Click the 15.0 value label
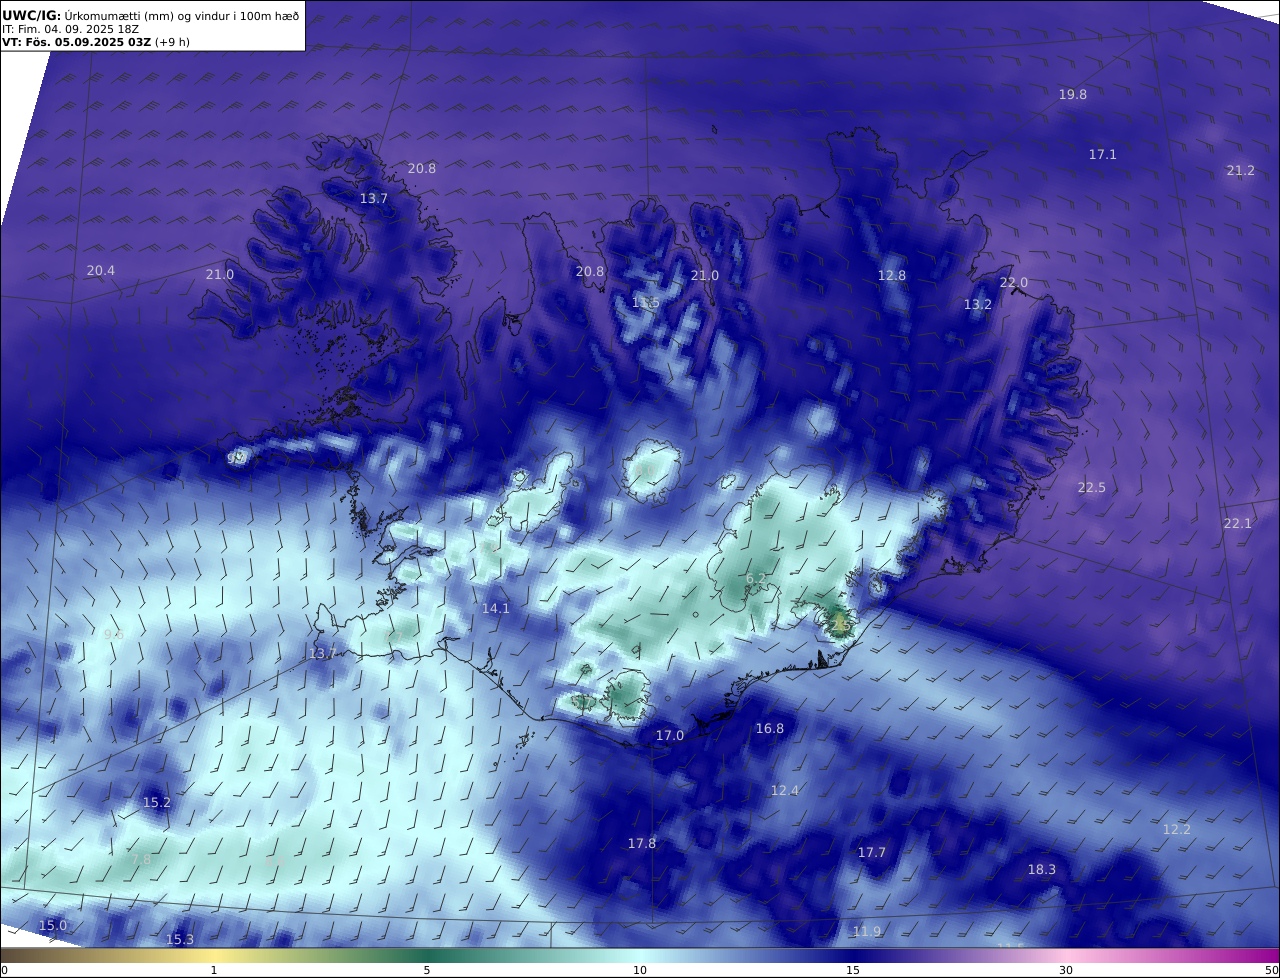 [53, 925]
